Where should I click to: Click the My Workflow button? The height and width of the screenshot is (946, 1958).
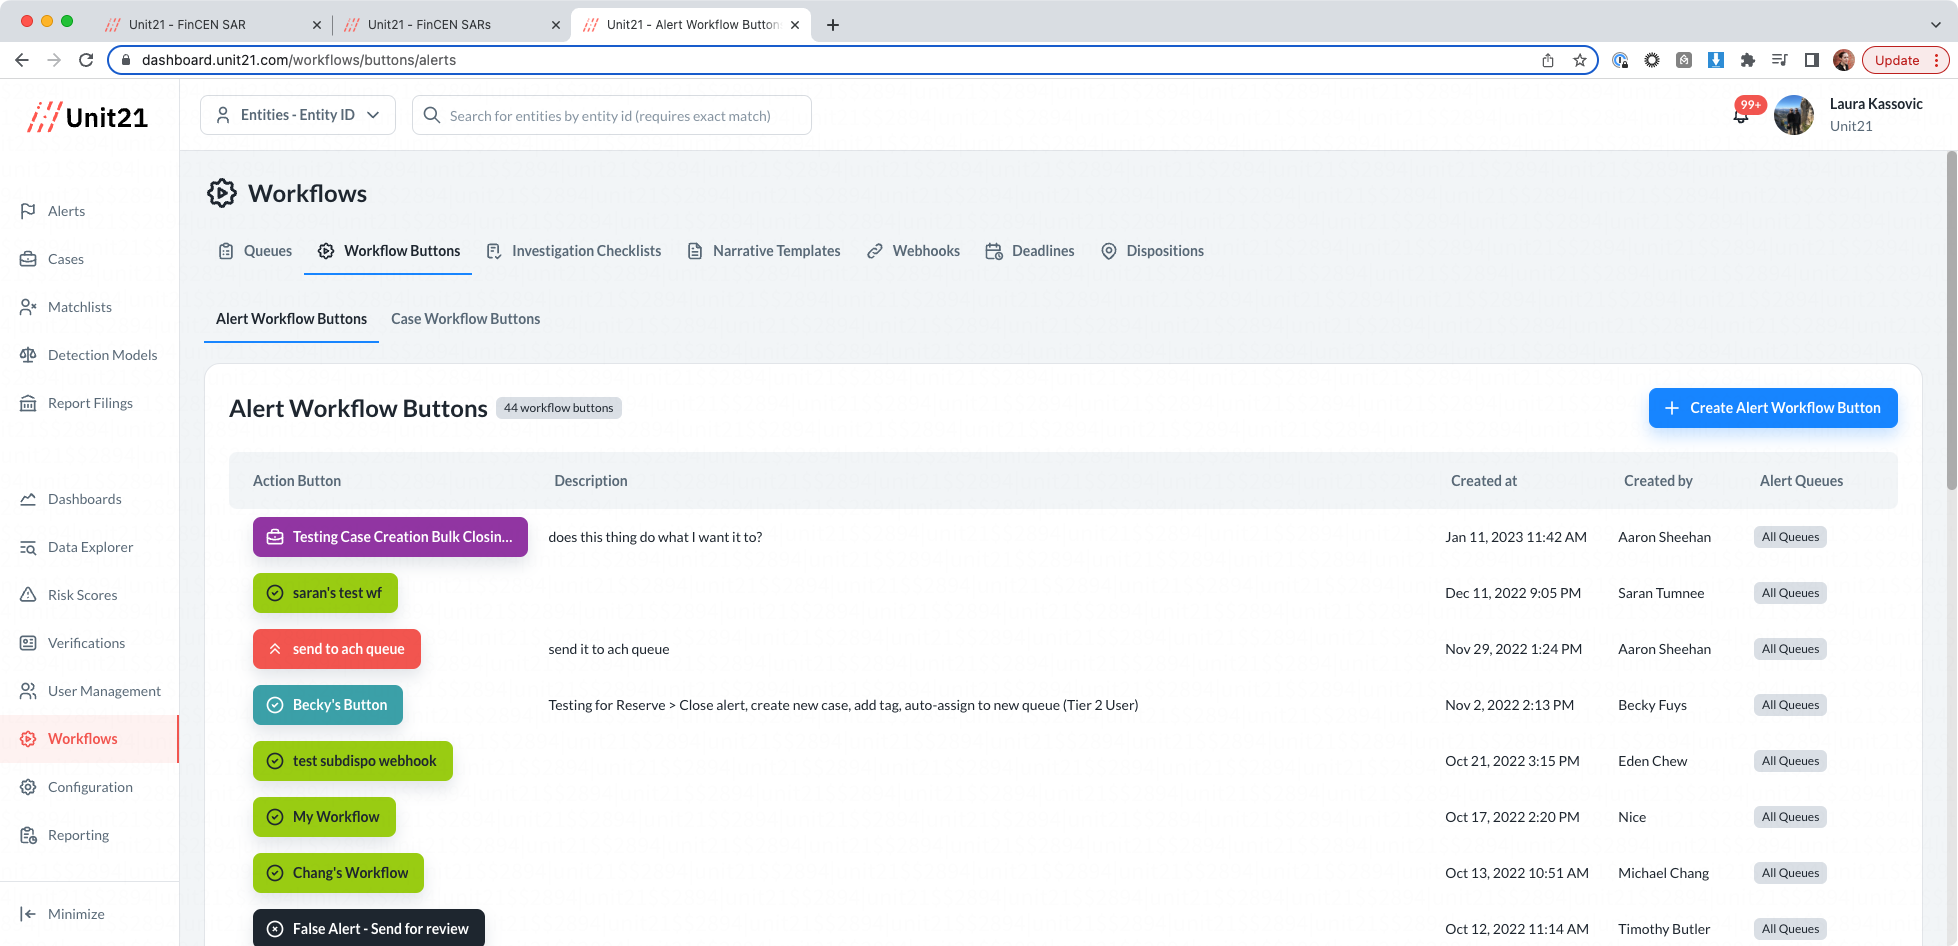click(x=324, y=817)
